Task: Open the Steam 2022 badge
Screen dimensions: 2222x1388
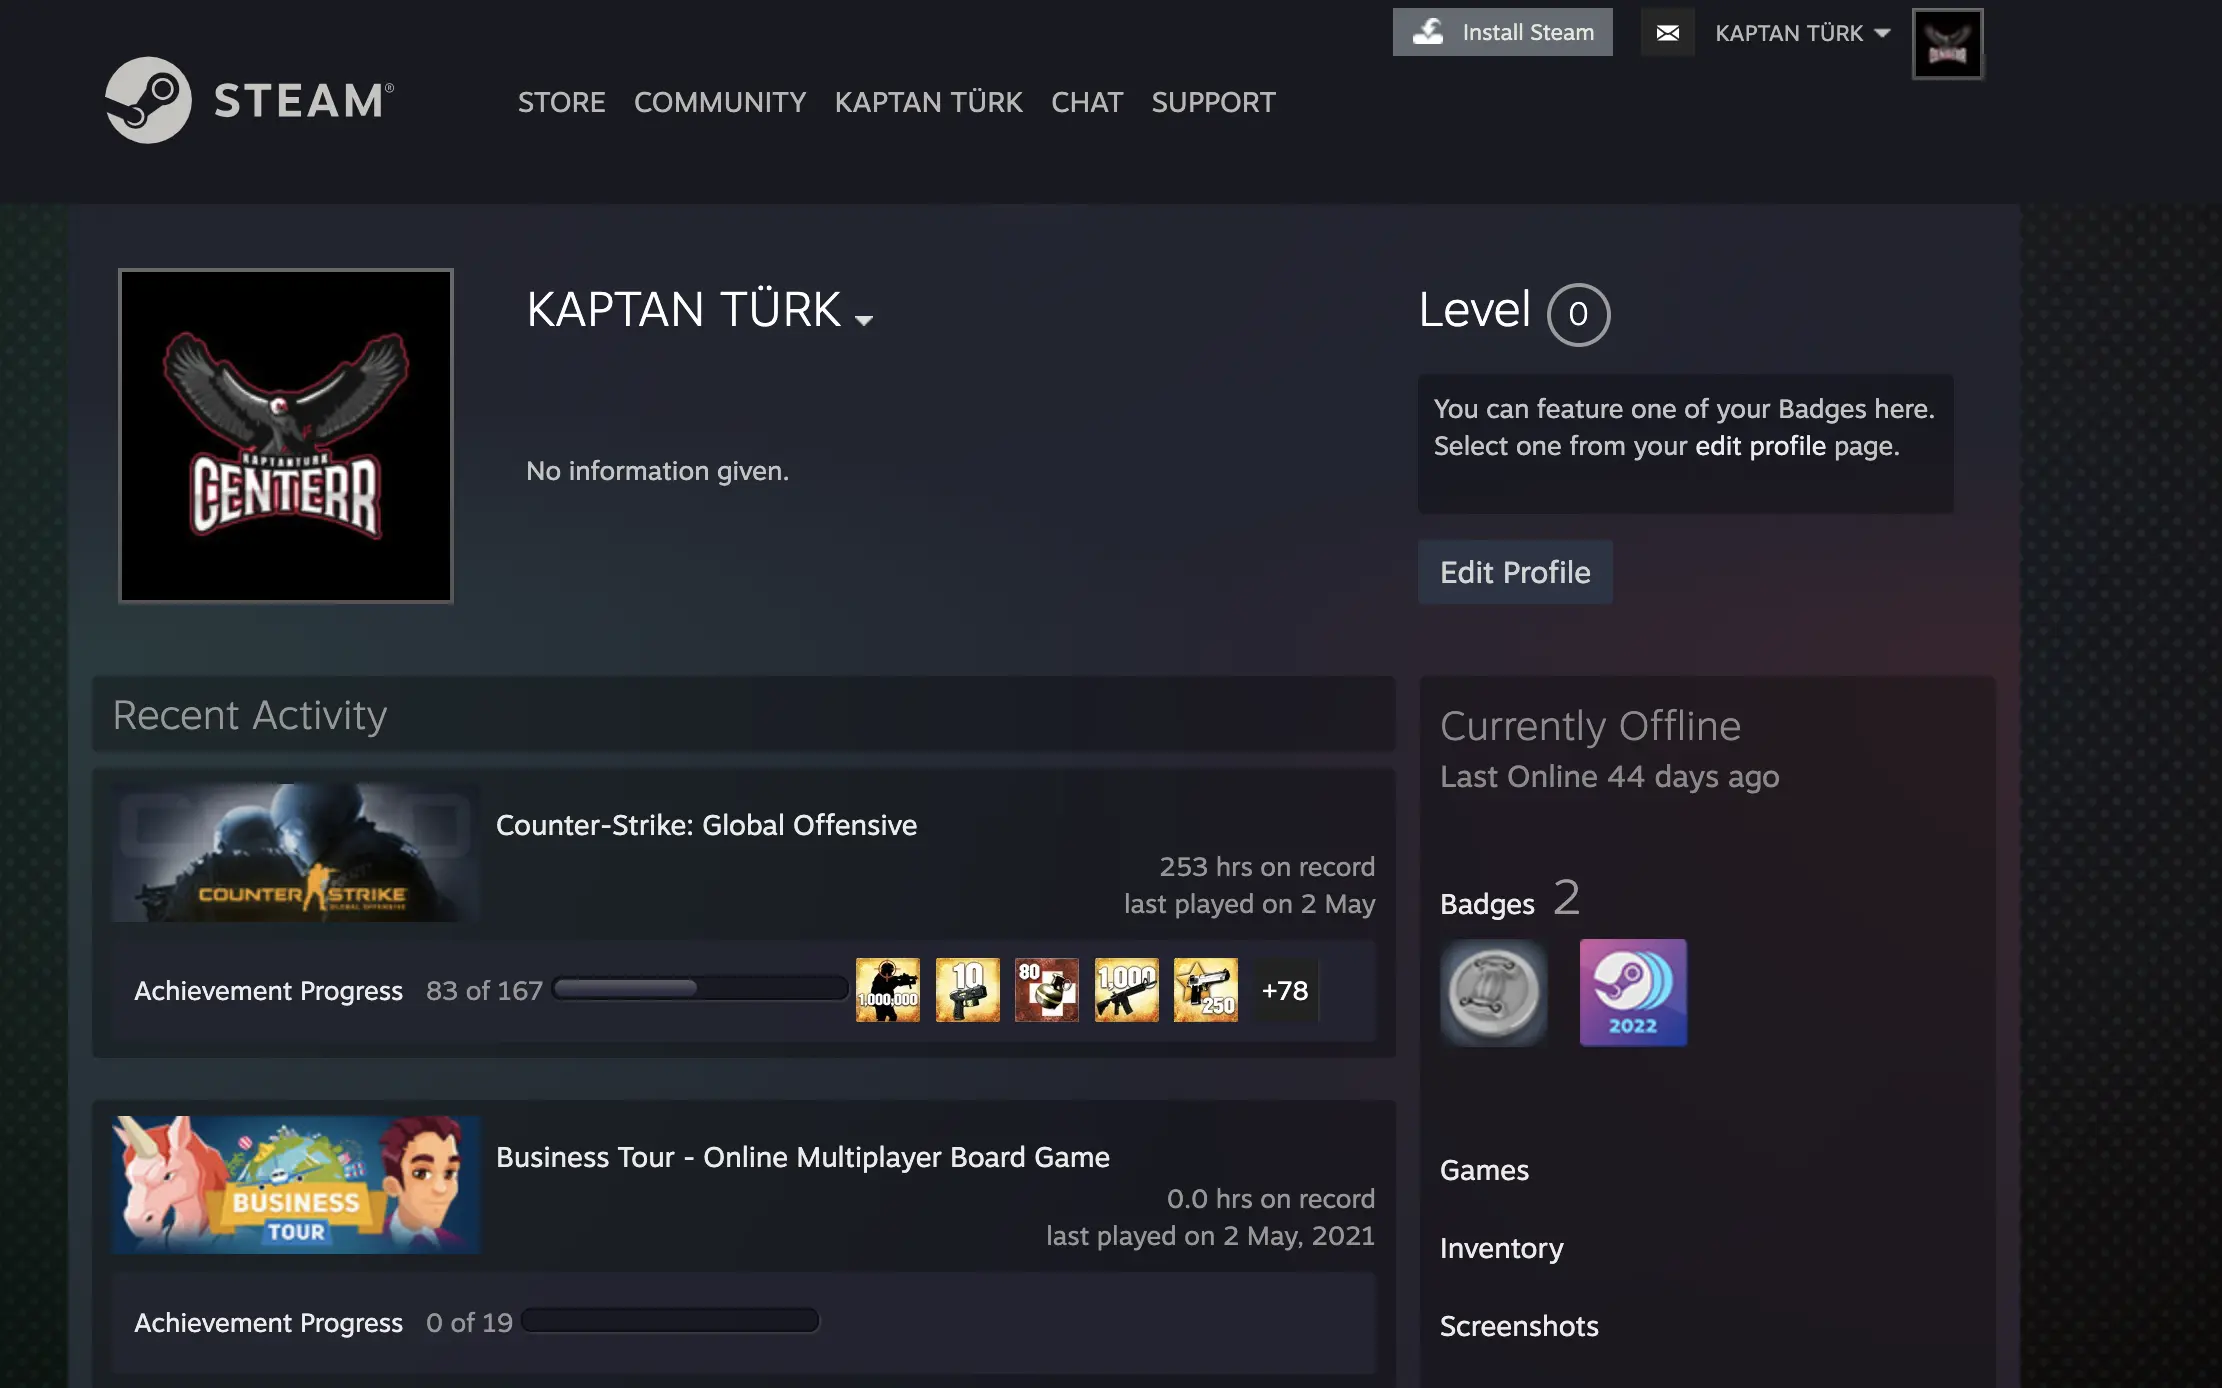Action: (1633, 992)
